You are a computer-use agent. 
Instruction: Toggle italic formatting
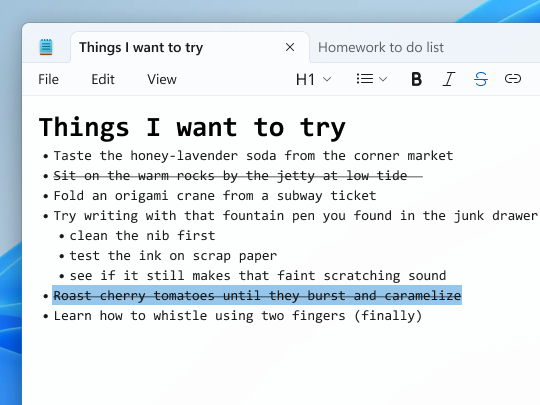click(x=449, y=79)
